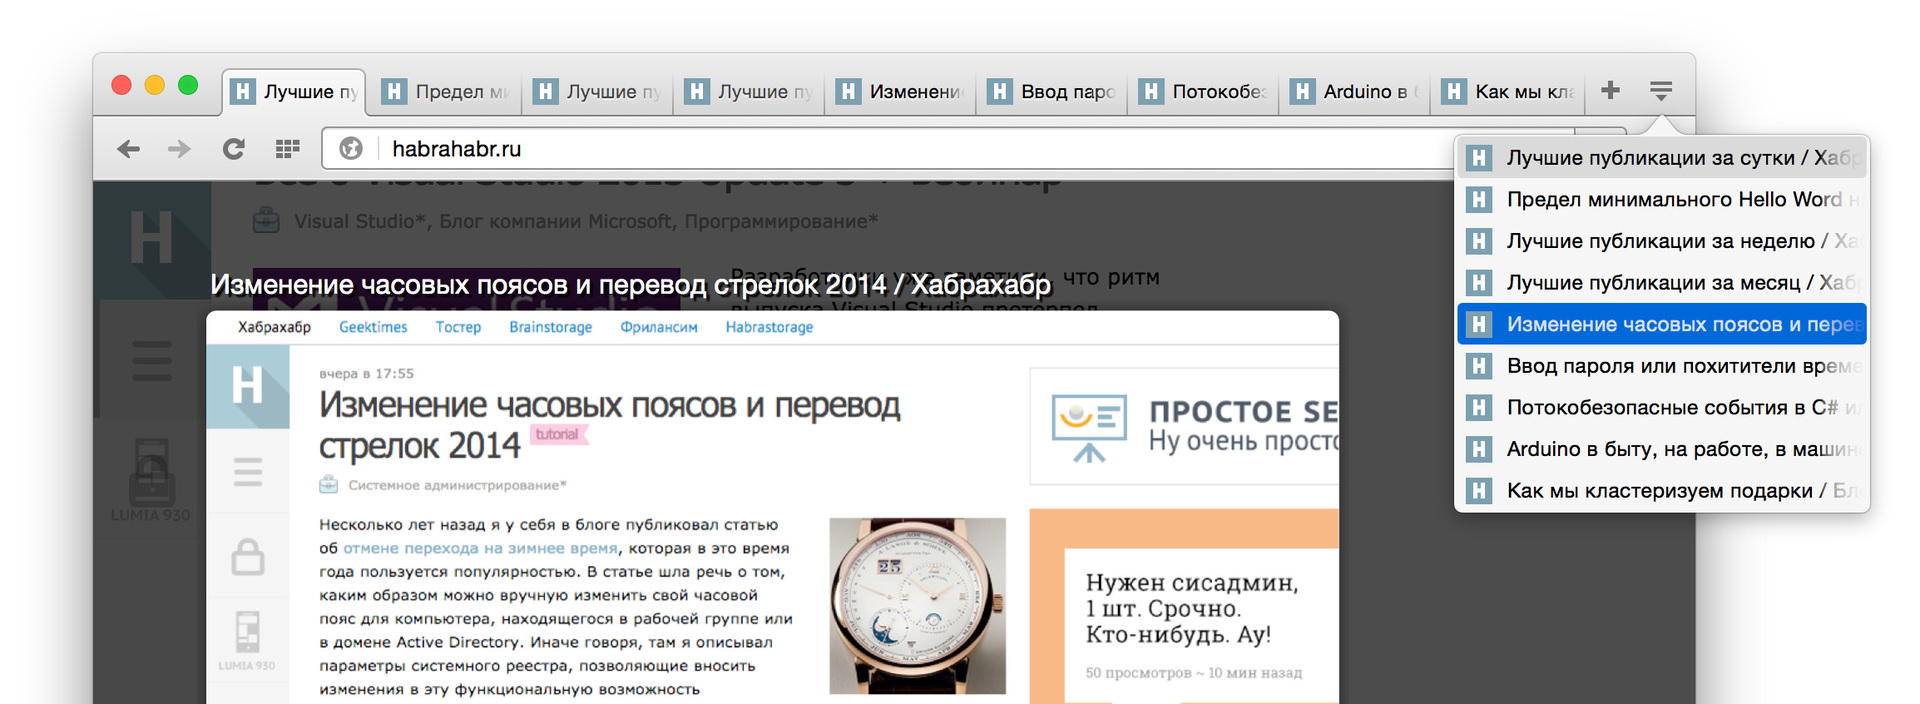Select 'Потокобезопасные события в C#' in tab list
This screenshot has width=1920, height=704.
pyautogui.click(x=1662, y=408)
